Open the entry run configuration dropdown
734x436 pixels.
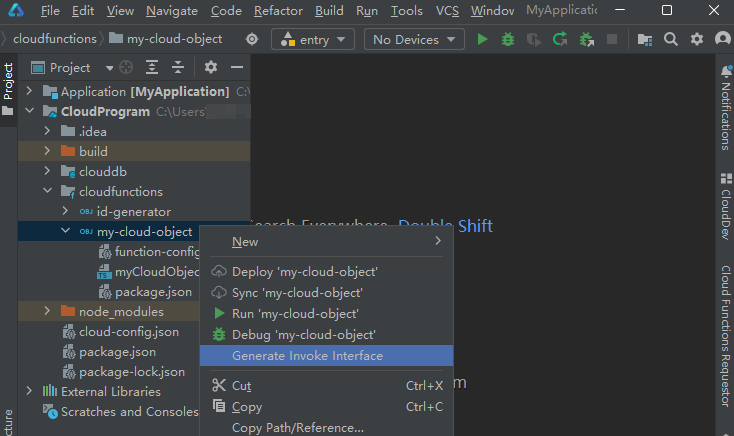click(x=313, y=39)
